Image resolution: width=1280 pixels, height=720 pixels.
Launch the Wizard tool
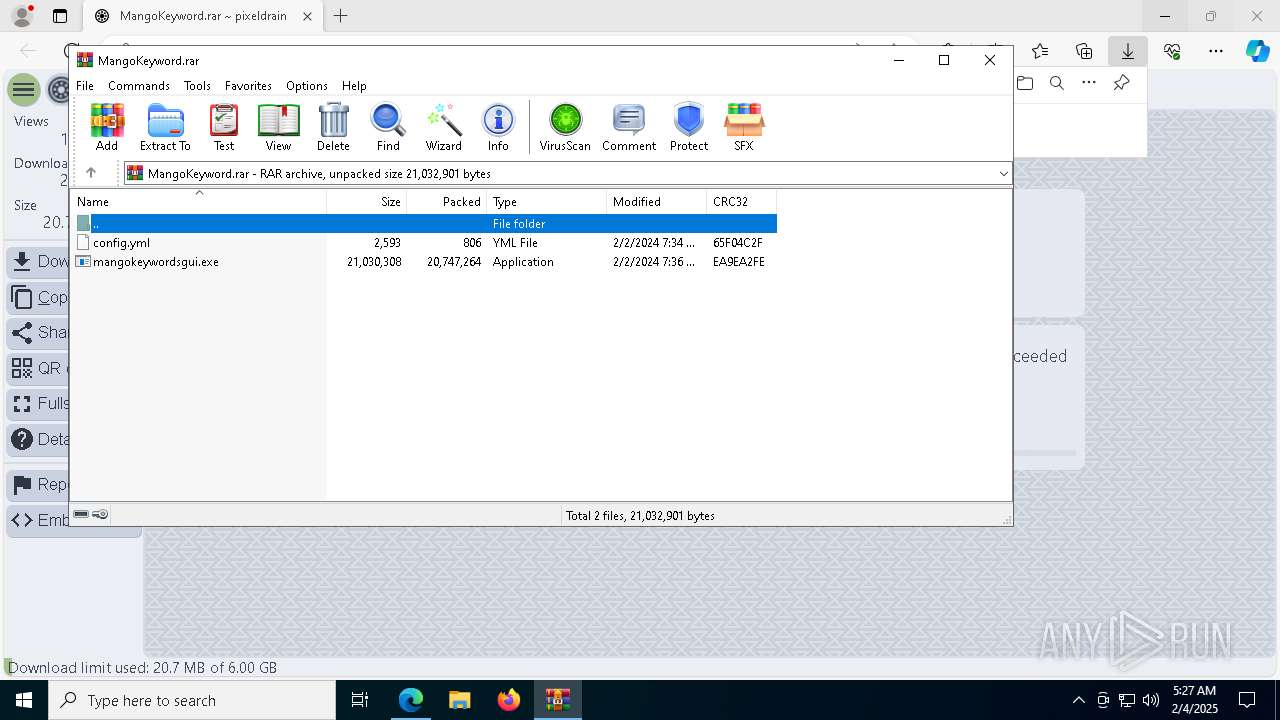click(443, 128)
